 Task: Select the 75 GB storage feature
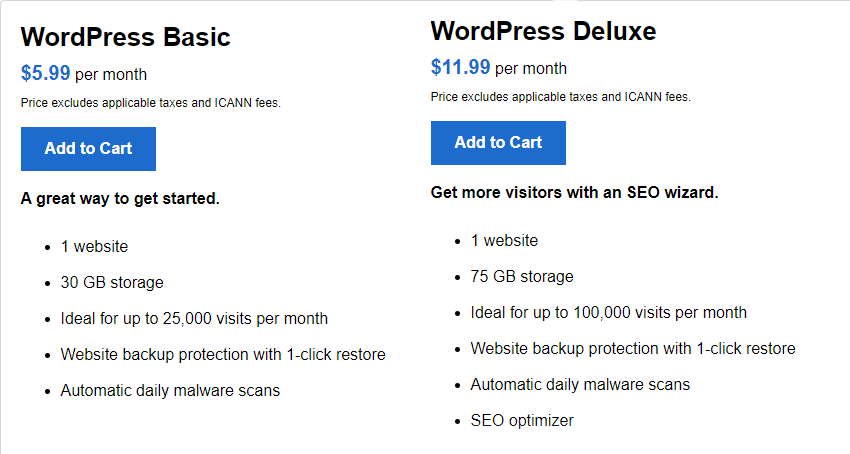click(522, 277)
